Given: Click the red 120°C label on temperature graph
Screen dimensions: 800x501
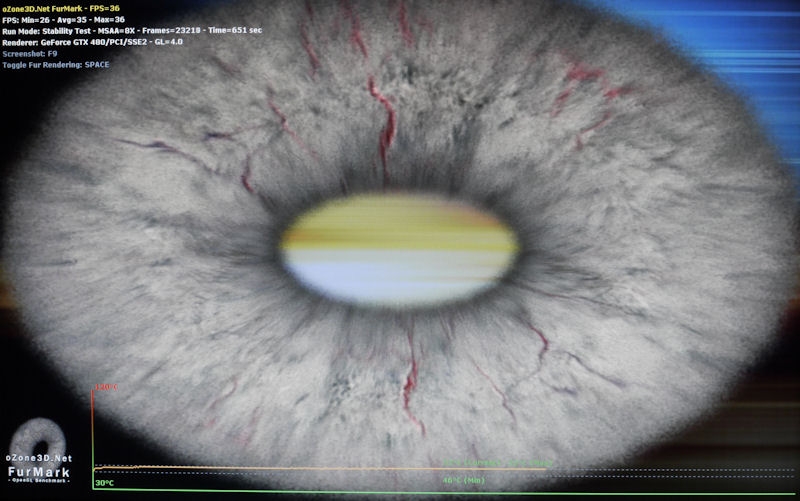Looking at the screenshot, I should [x=106, y=387].
